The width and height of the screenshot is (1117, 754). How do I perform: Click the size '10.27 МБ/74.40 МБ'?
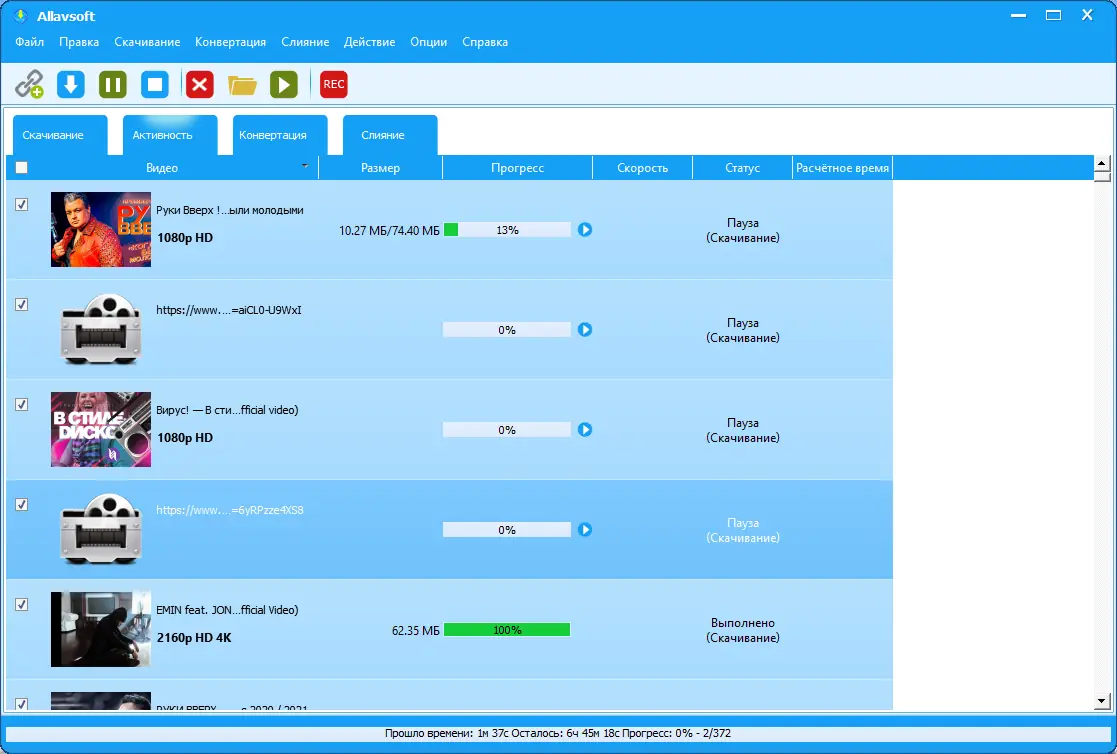[389, 230]
